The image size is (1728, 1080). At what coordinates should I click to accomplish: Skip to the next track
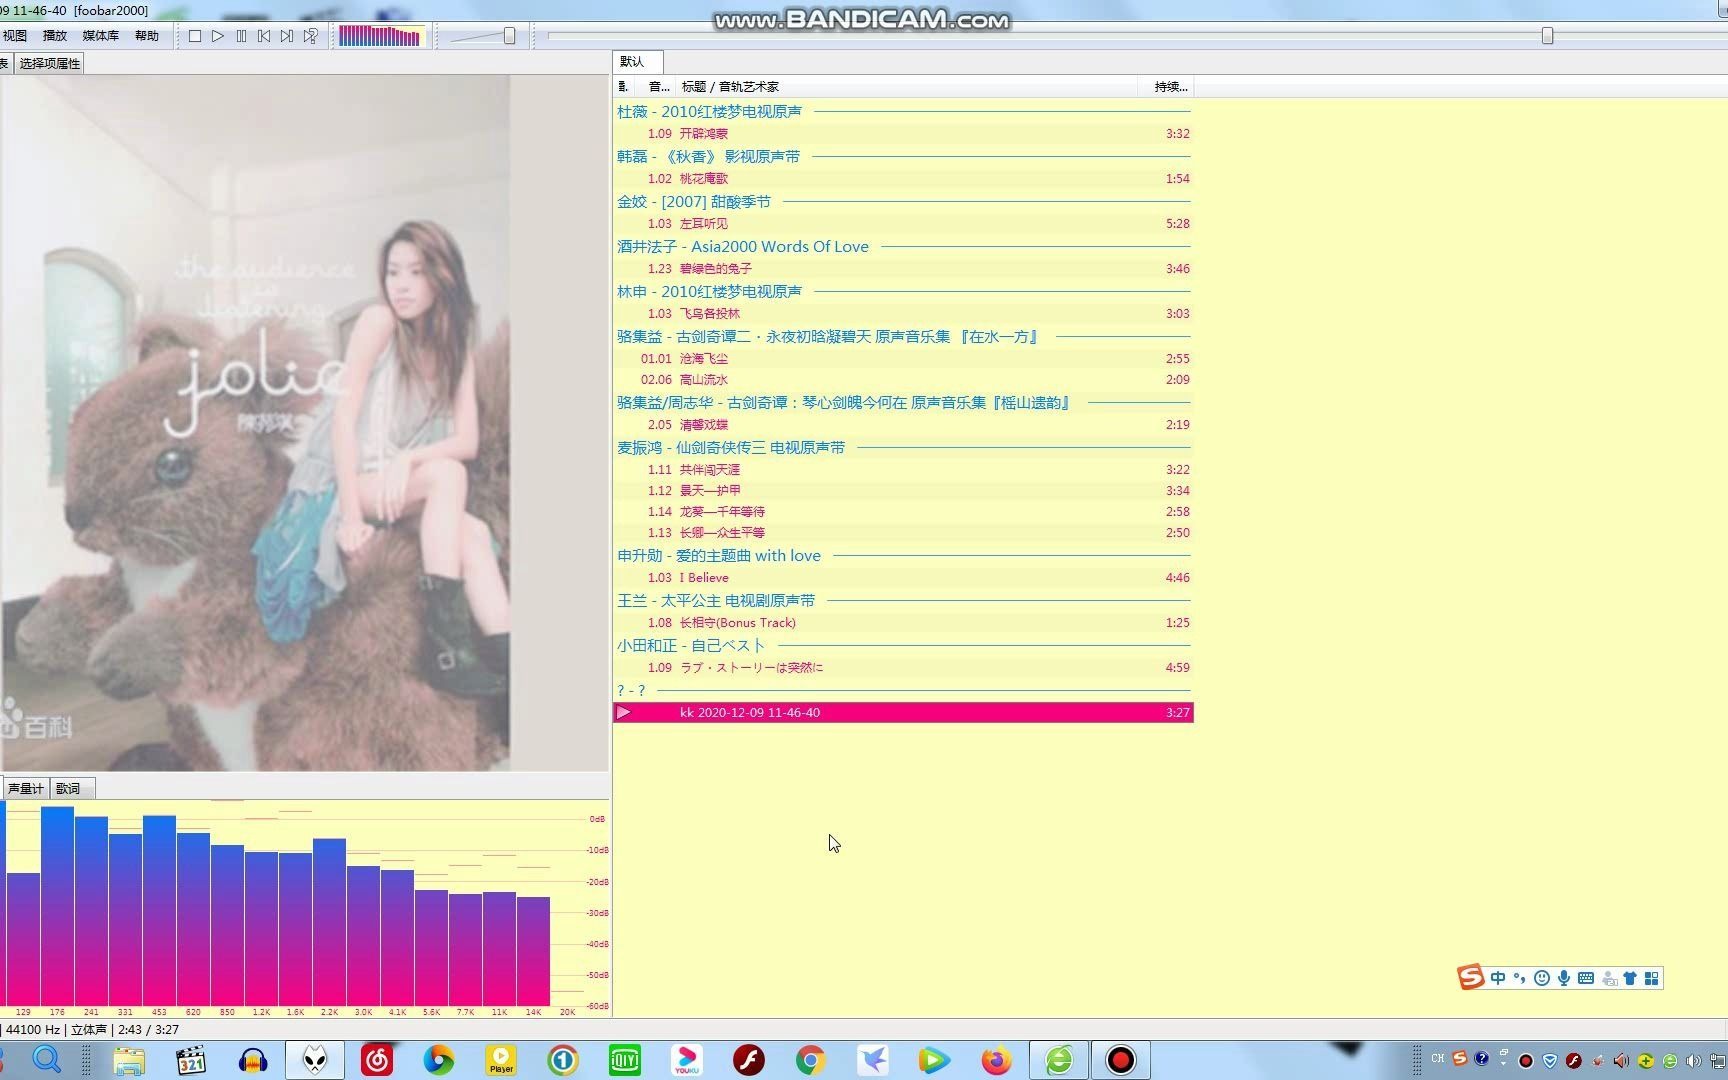pos(287,36)
